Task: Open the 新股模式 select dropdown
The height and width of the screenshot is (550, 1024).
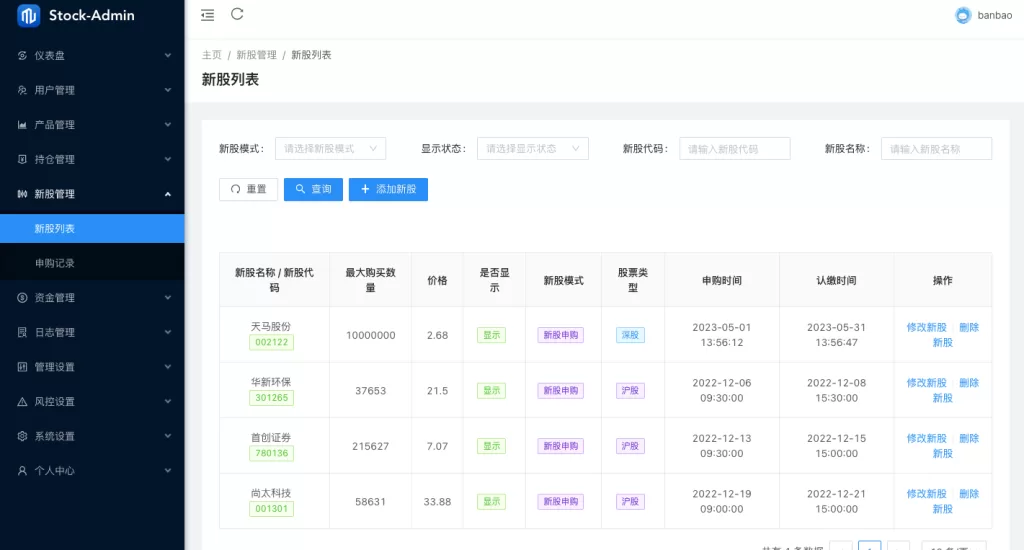Action: (x=330, y=149)
